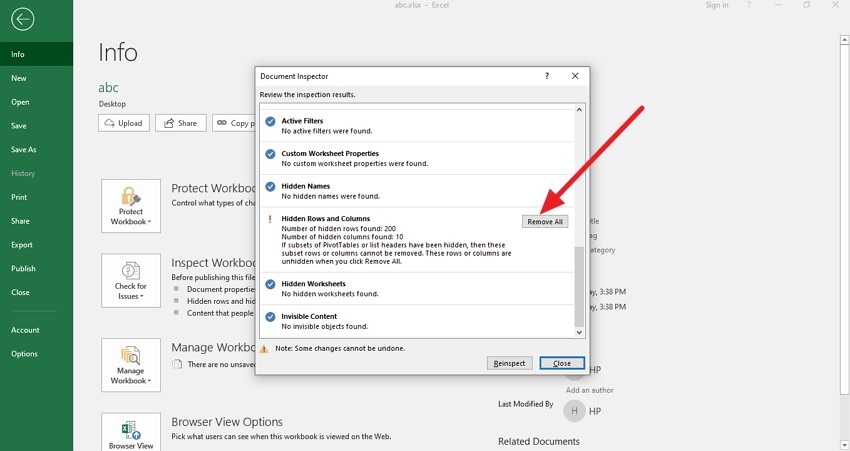Open the Share page in sidebar
The width and height of the screenshot is (850, 451).
36,221
